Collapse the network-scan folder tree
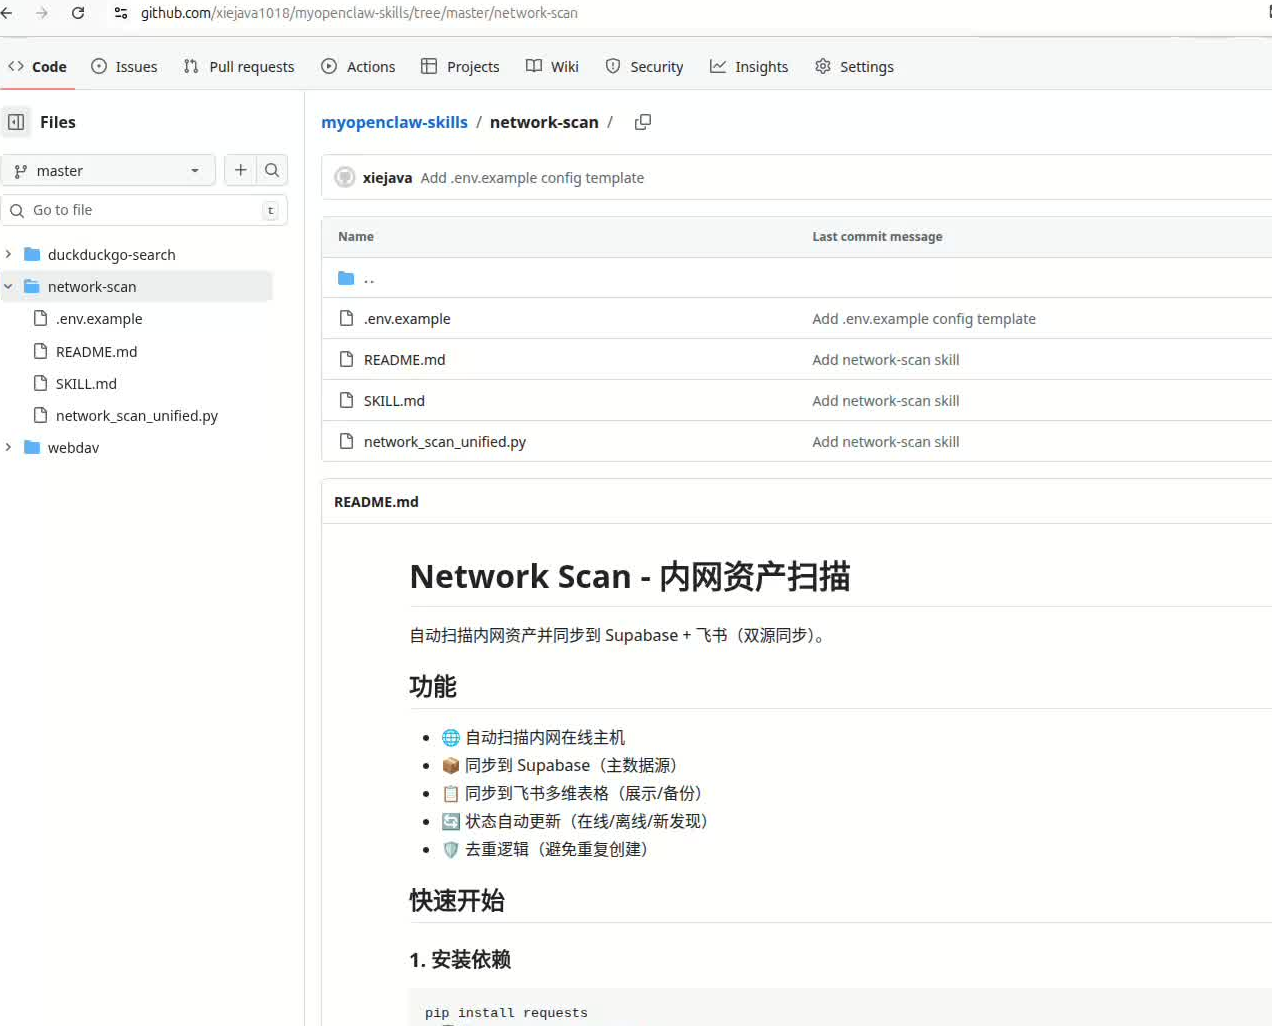This screenshot has height=1026, width=1272. point(8,286)
